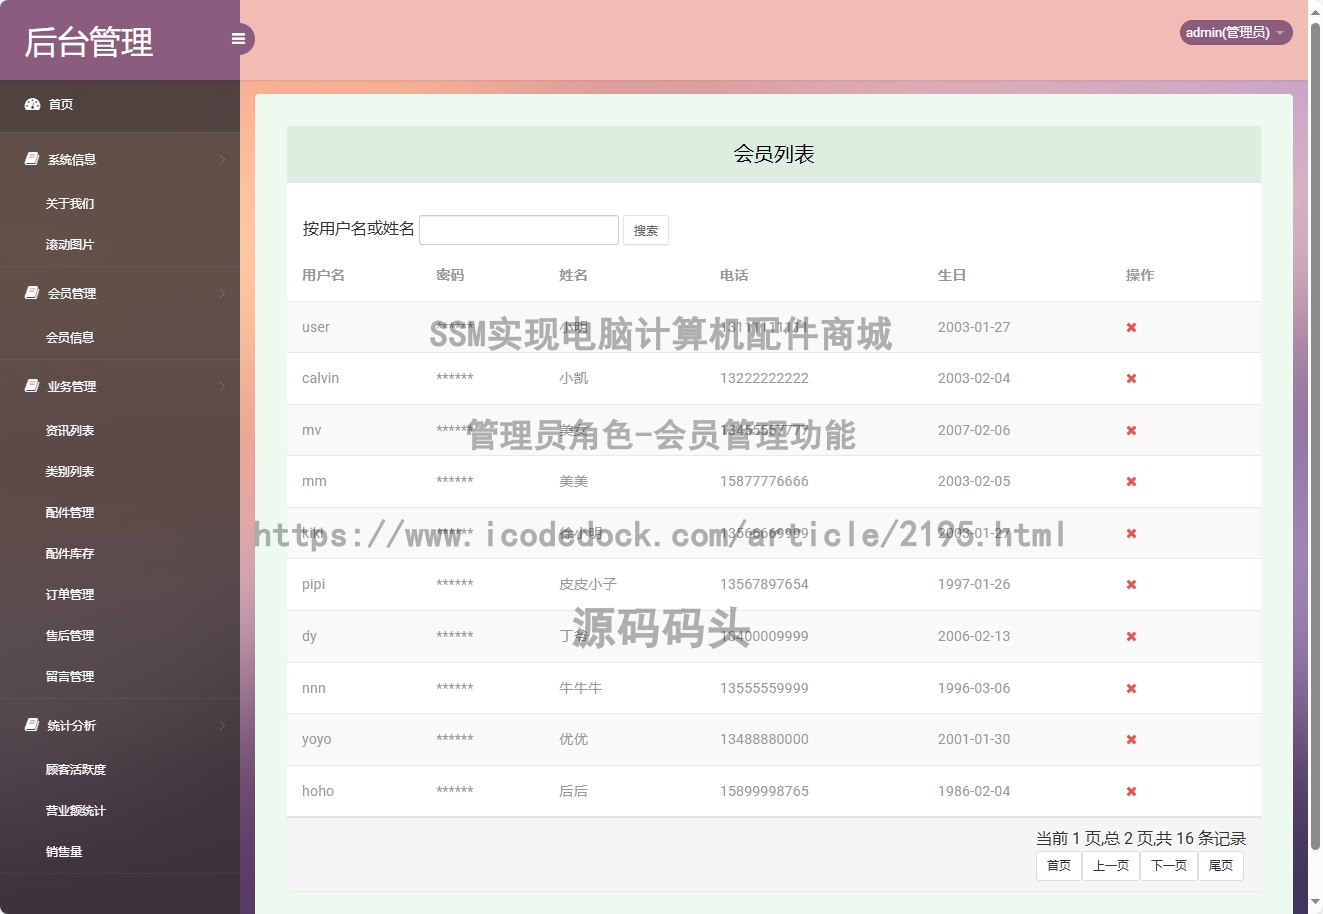Select birthday 2001-01-30

pyautogui.click(x=974, y=739)
